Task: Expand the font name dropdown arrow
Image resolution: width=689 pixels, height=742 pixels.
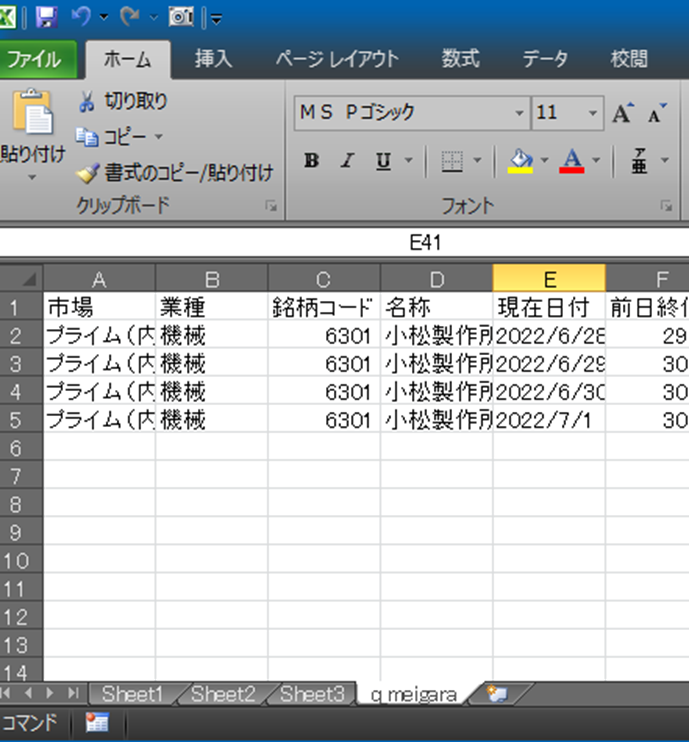Action: tap(520, 113)
